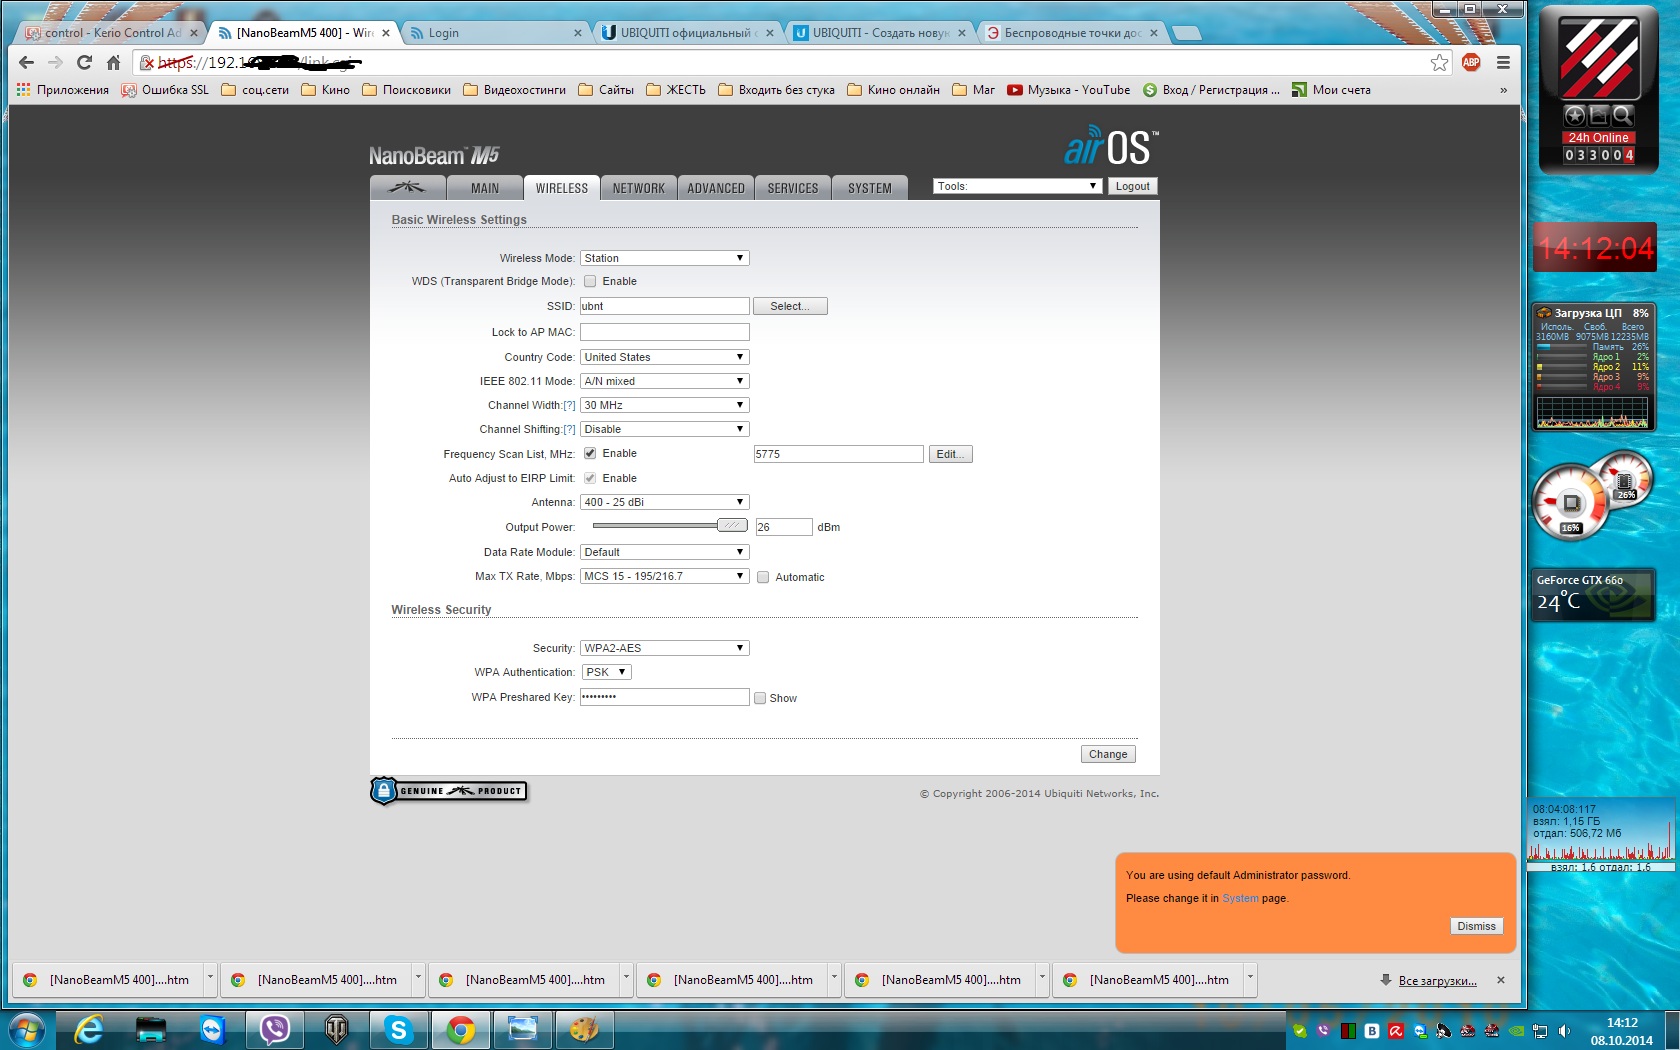Image resolution: width=1680 pixels, height=1050 pixels.
Task: Open Channel Width help [?] link
Action: pyautogui.click(x=569, y=405)
